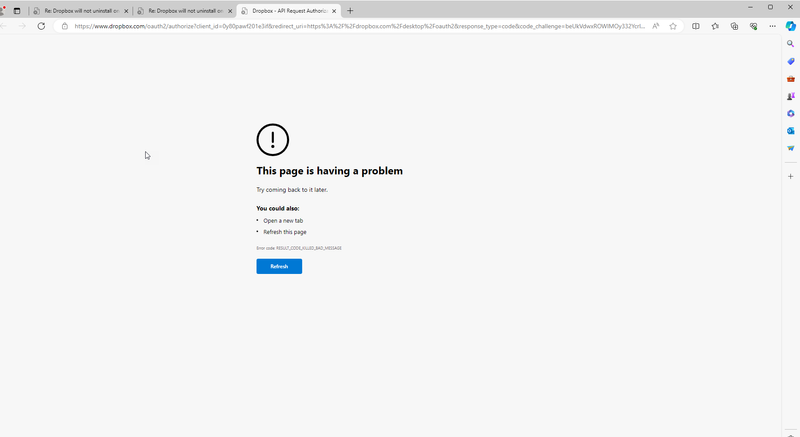Click the heading This page is having a problem
The image size is (800, 437).
[330, 171]
